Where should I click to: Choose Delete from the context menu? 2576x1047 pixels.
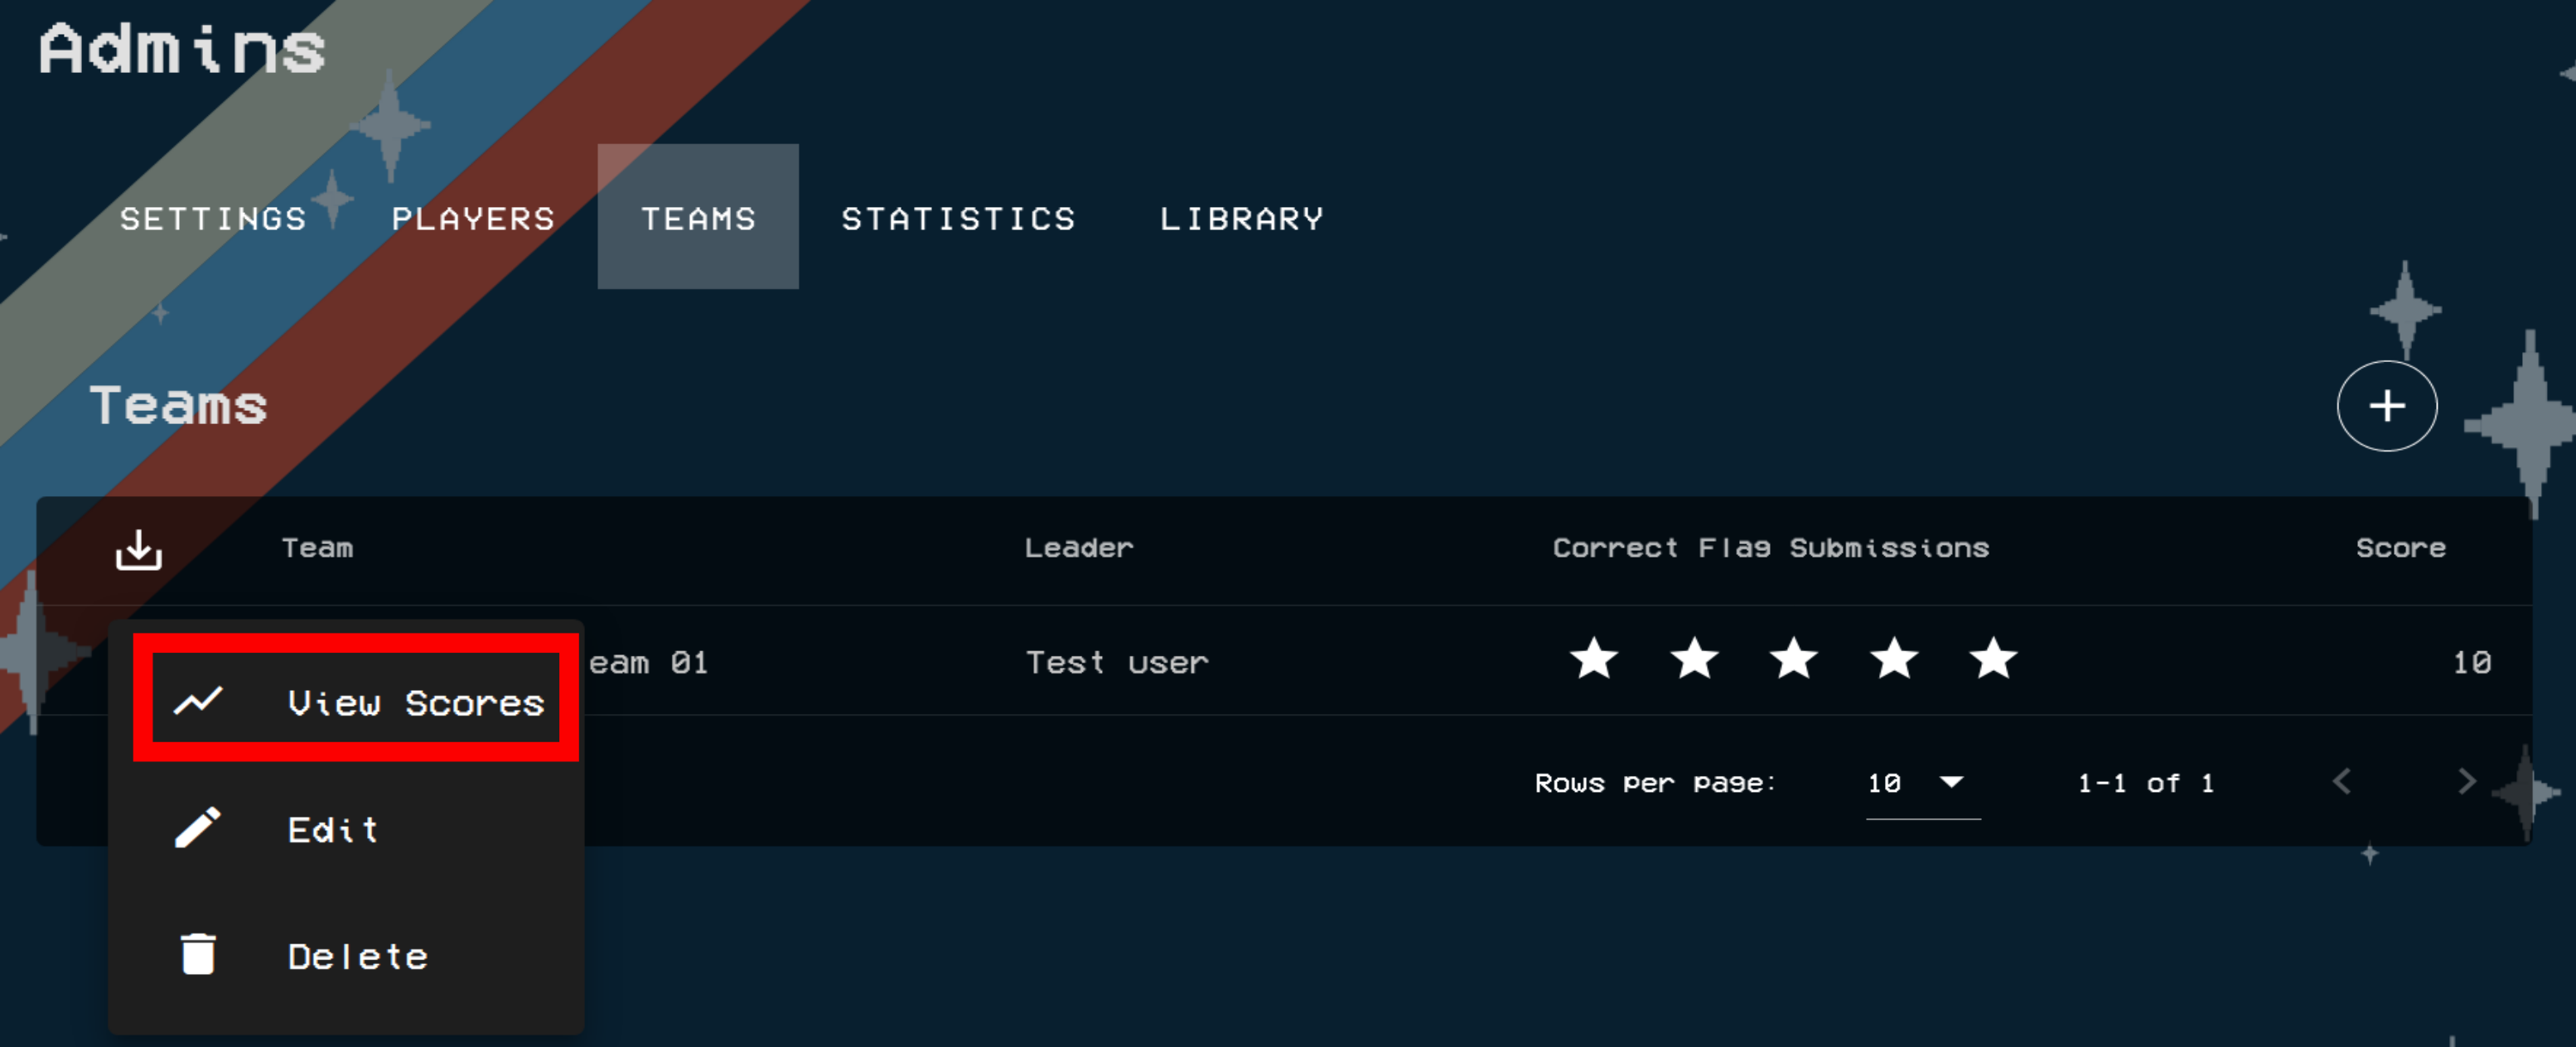(357, 955)
